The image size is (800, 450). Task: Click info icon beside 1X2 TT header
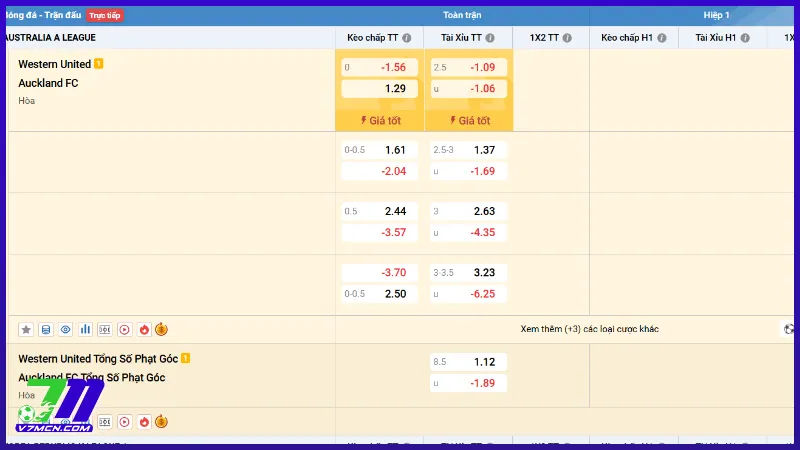click(x=566, y=38)
